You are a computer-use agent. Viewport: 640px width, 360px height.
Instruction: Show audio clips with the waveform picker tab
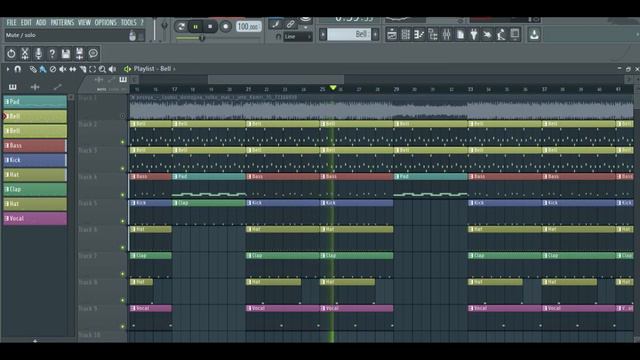35,87
